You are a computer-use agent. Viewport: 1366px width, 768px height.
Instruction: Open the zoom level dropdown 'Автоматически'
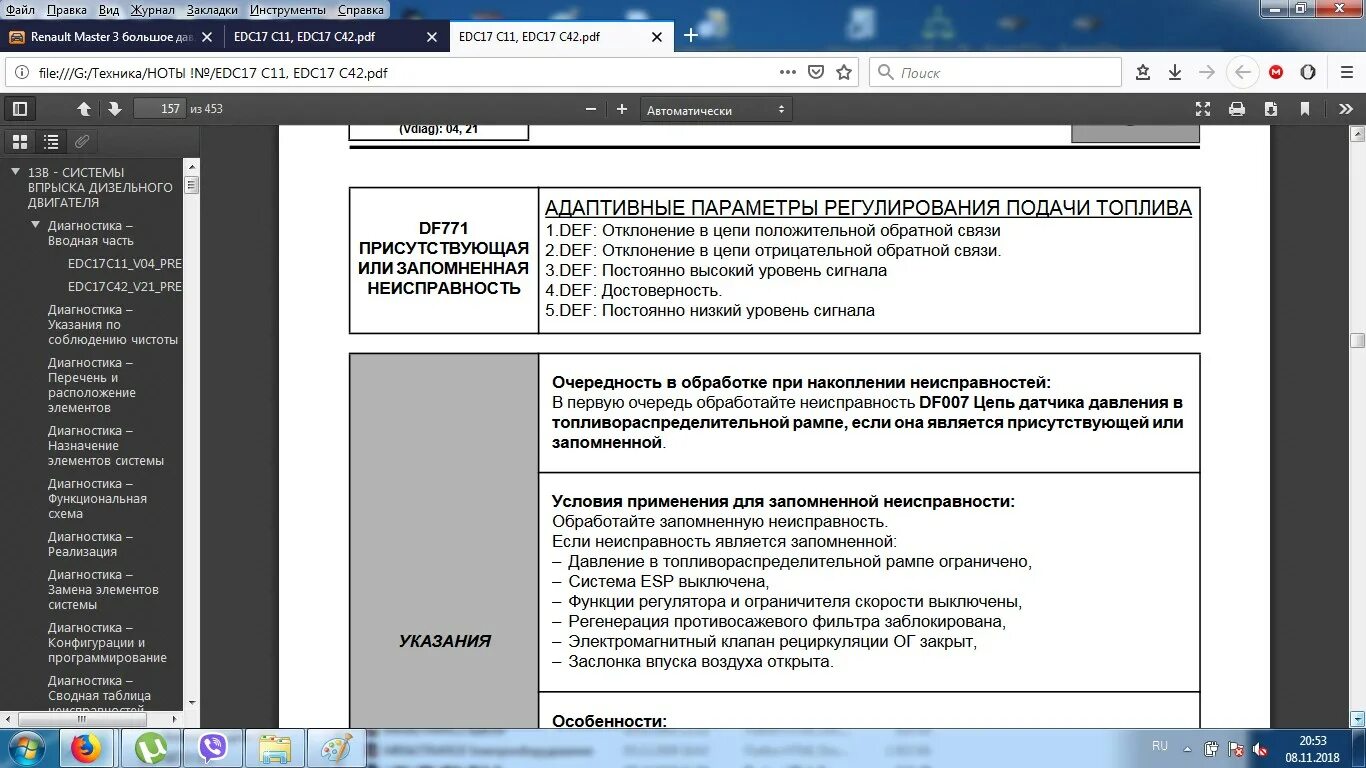[x=715, y=110]
